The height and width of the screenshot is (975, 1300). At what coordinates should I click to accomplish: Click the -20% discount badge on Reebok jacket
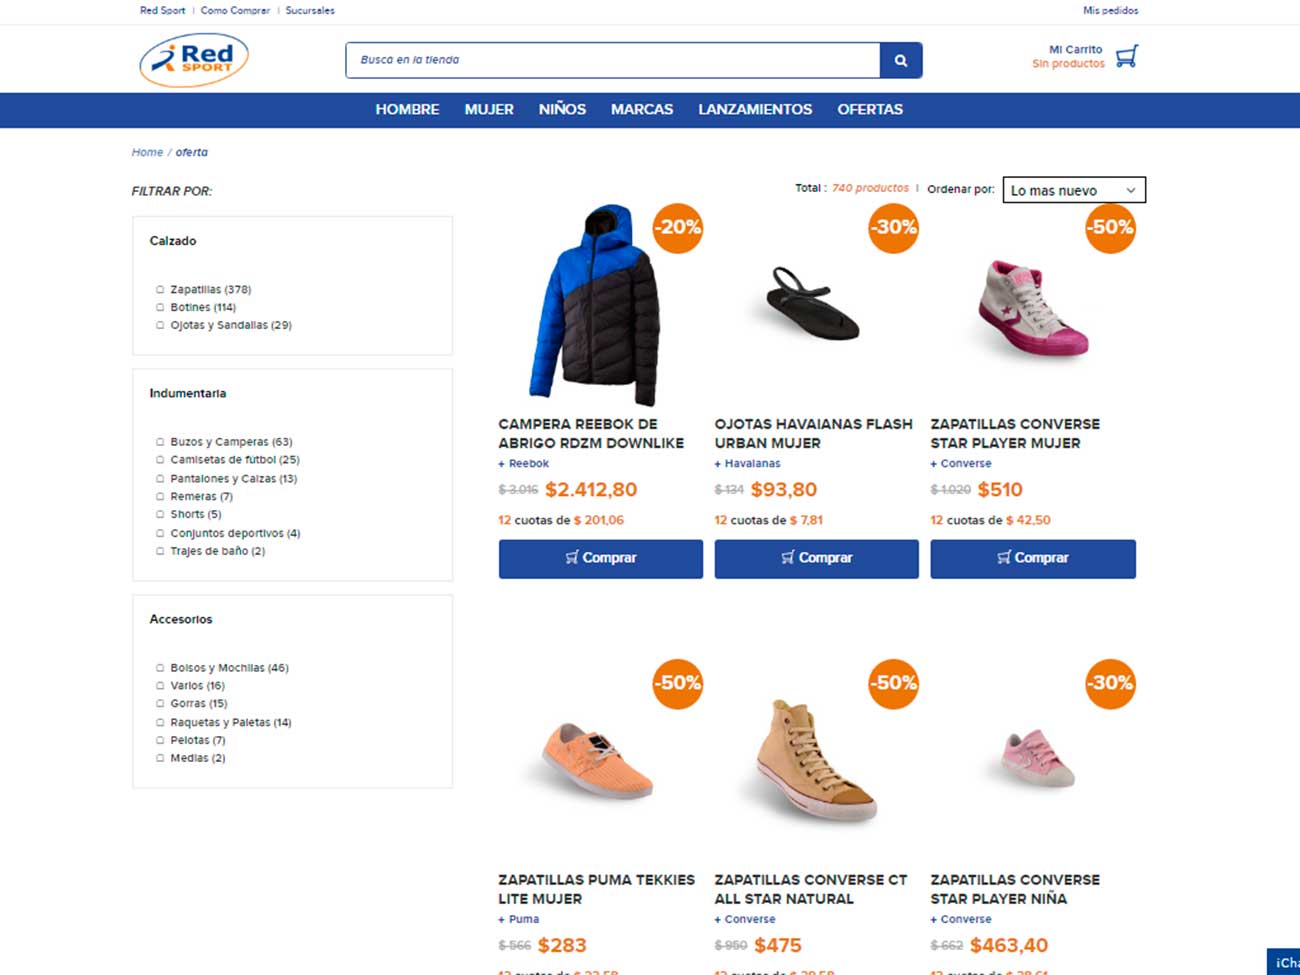coord(677,228)
